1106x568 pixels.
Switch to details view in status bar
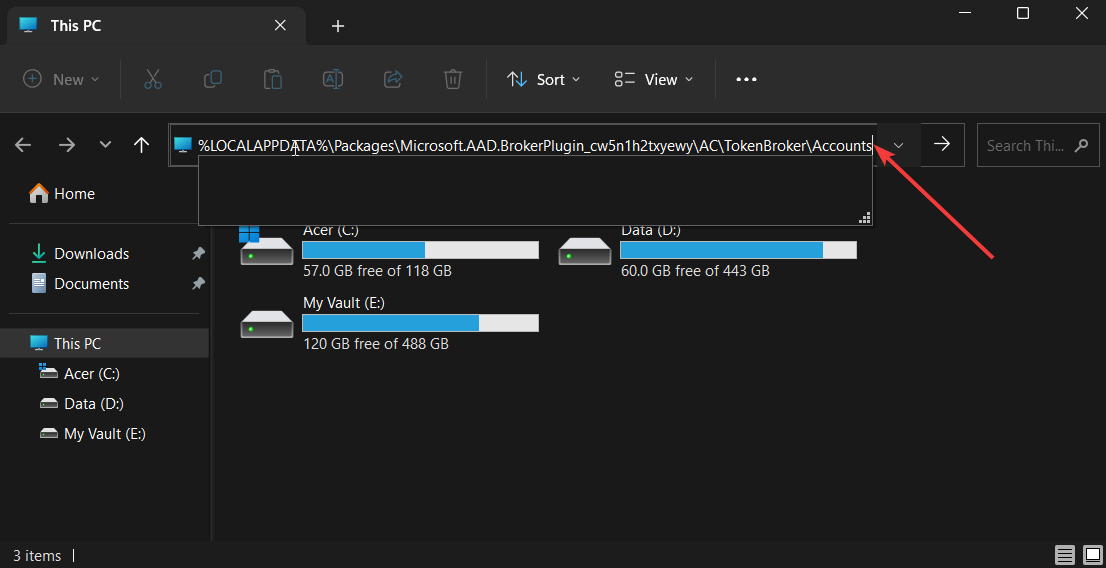(1064, 555)
